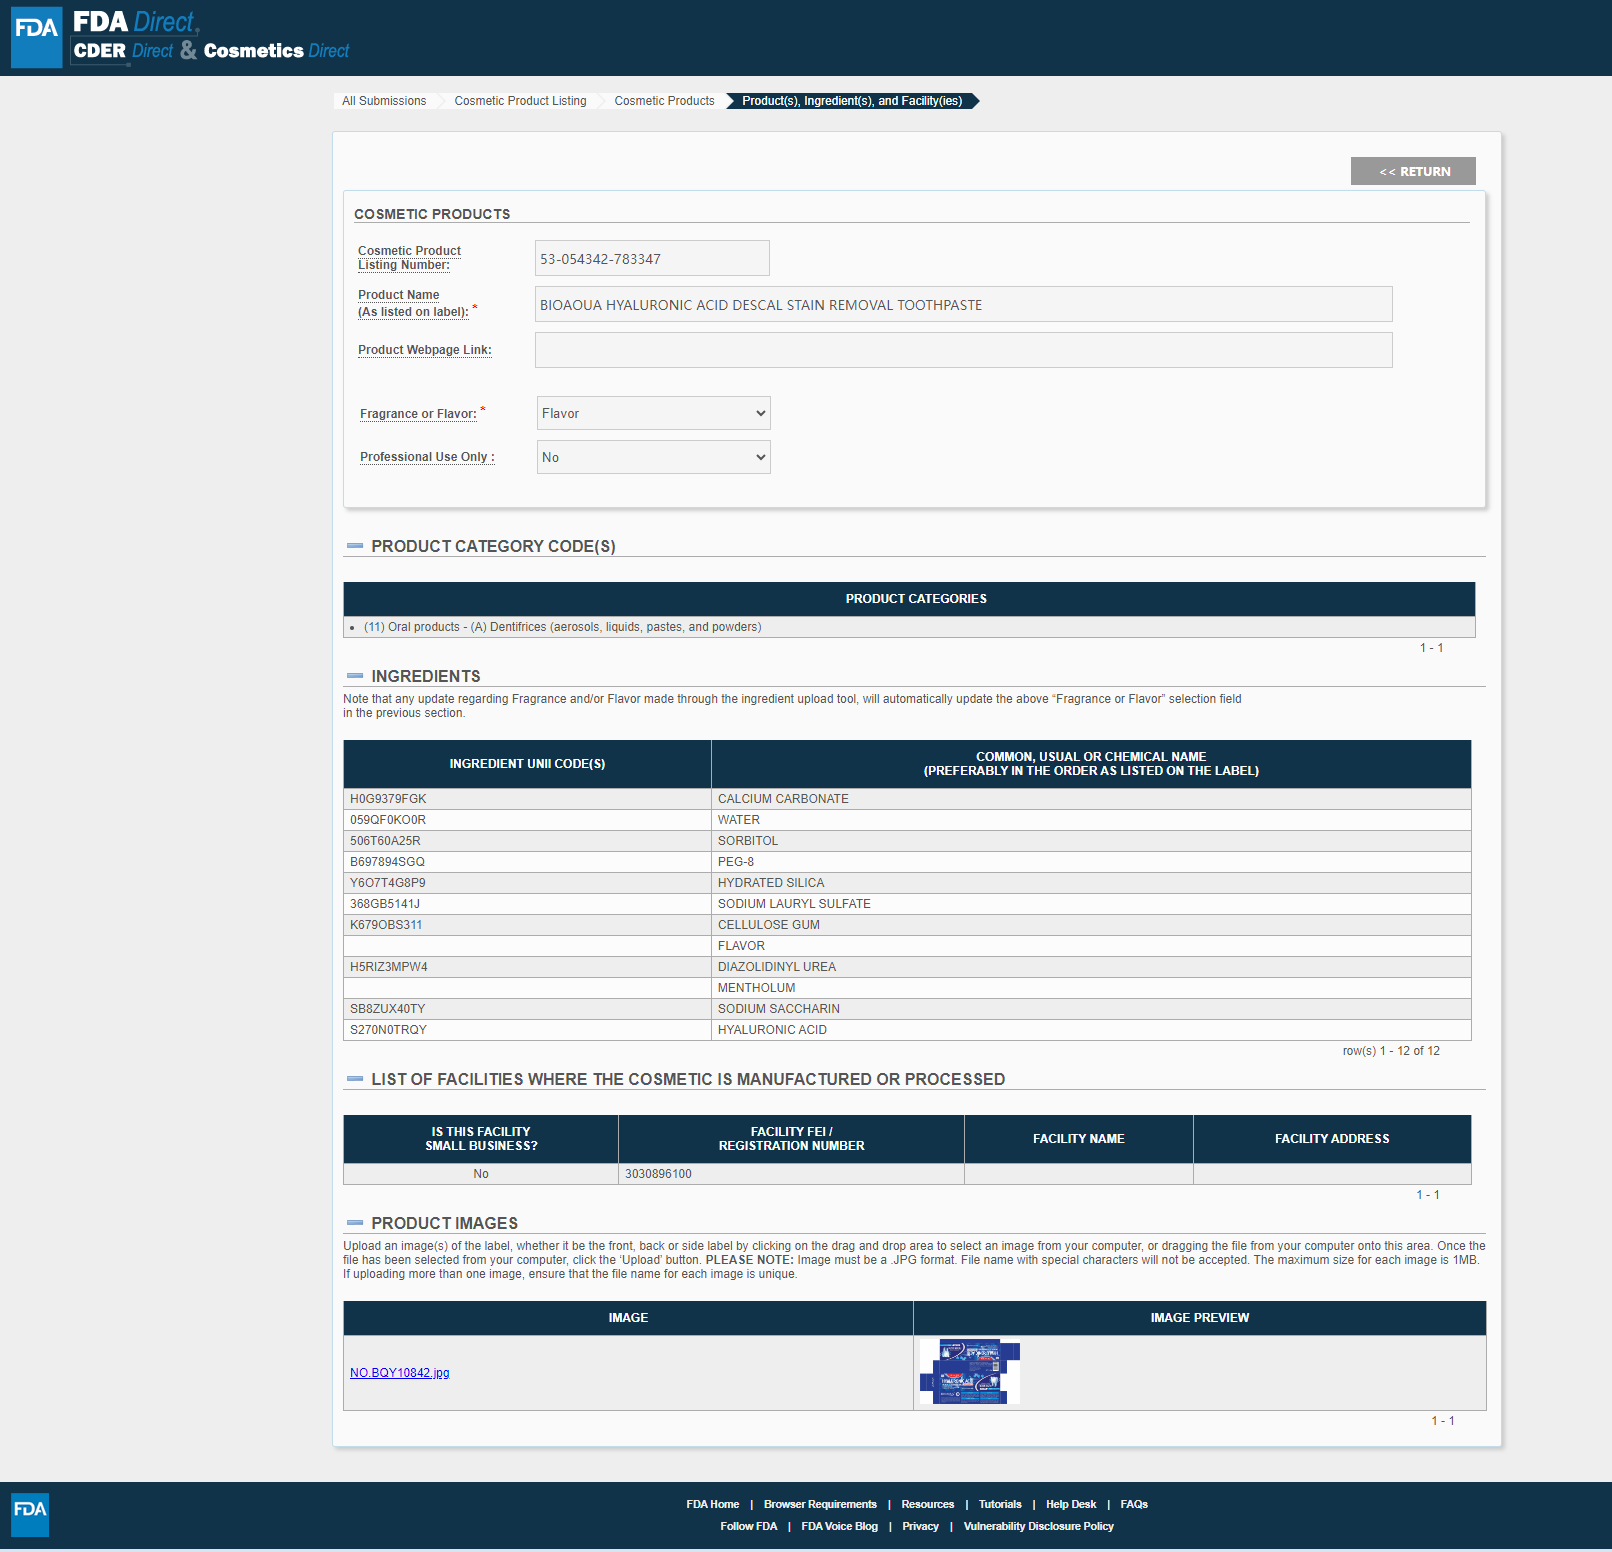Viewport: 1612px width, 1552px height.
Task: Collapse the Product Images section
Action: [355, 1223]
